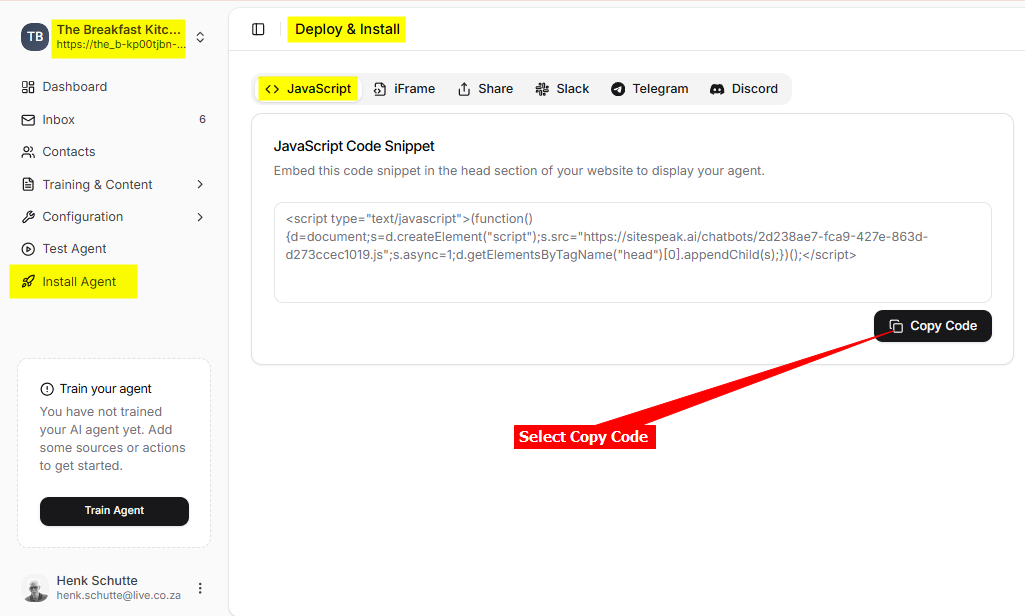Open the Dashboard page
The height and width of the screenshot is (616, 1025).
tap(75, 87)
